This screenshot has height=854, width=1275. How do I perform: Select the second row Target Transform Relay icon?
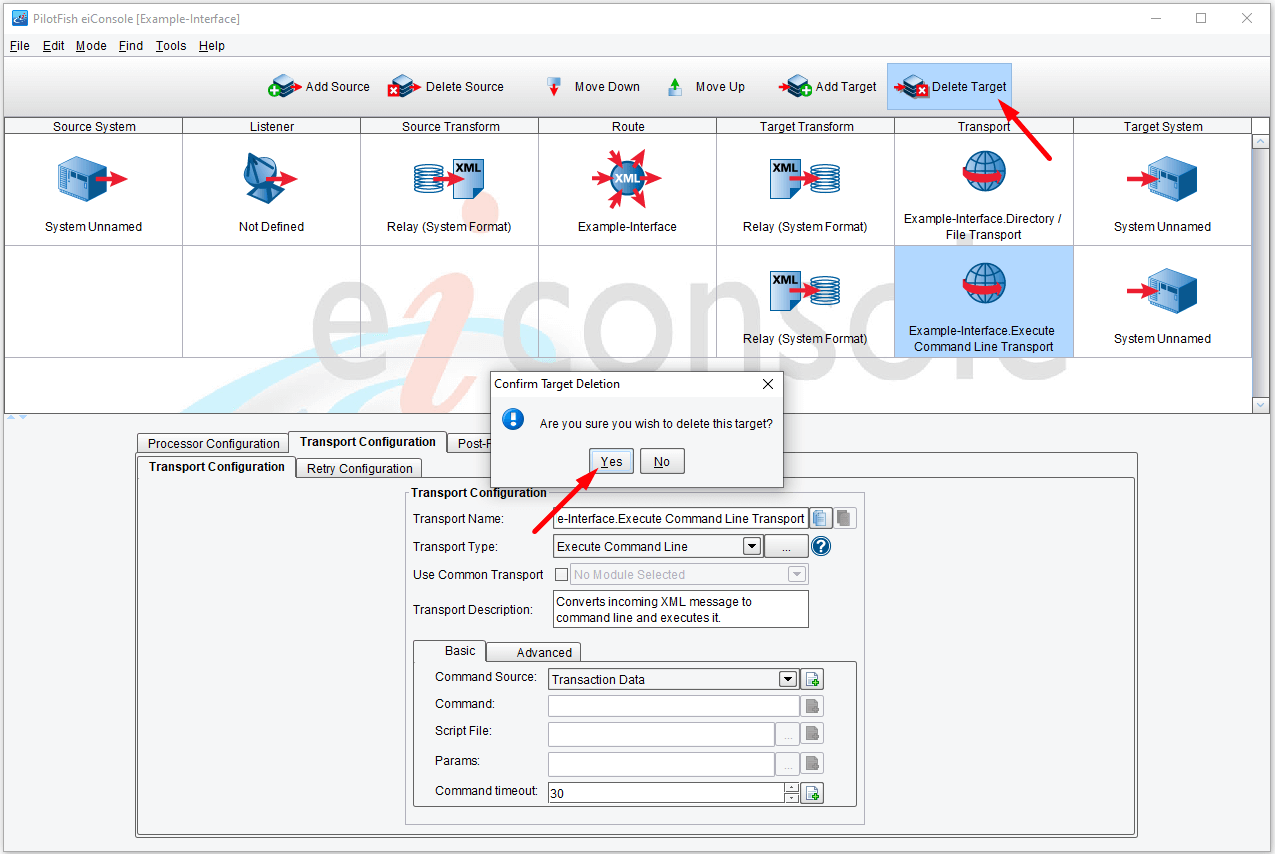pos(805,292)
